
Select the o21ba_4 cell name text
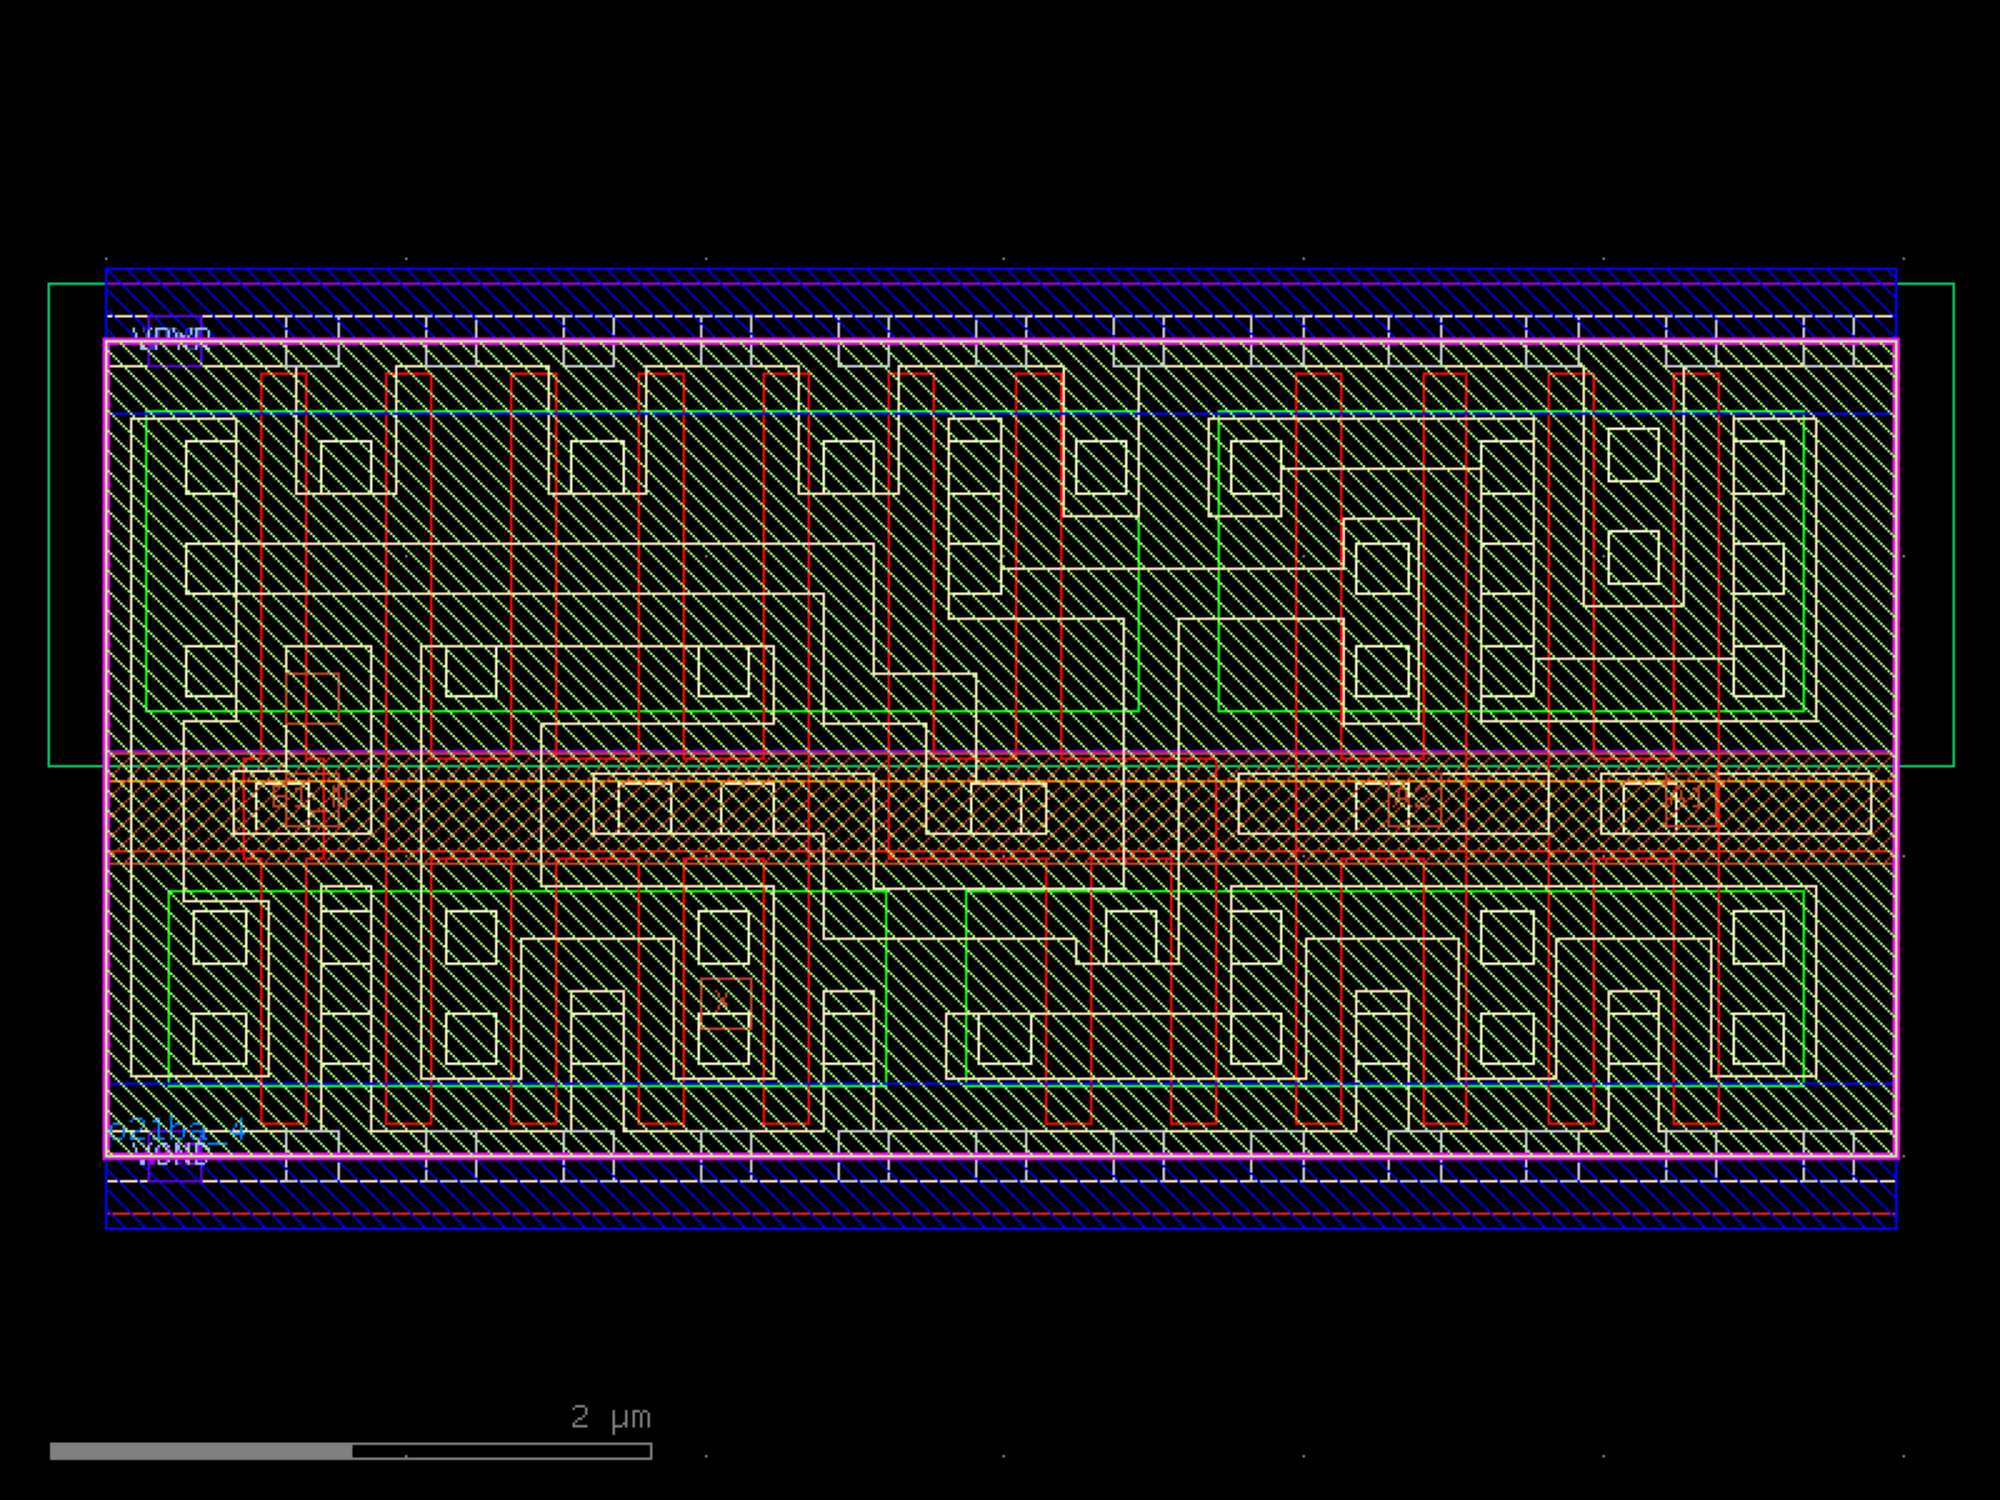pos(177,1130)
